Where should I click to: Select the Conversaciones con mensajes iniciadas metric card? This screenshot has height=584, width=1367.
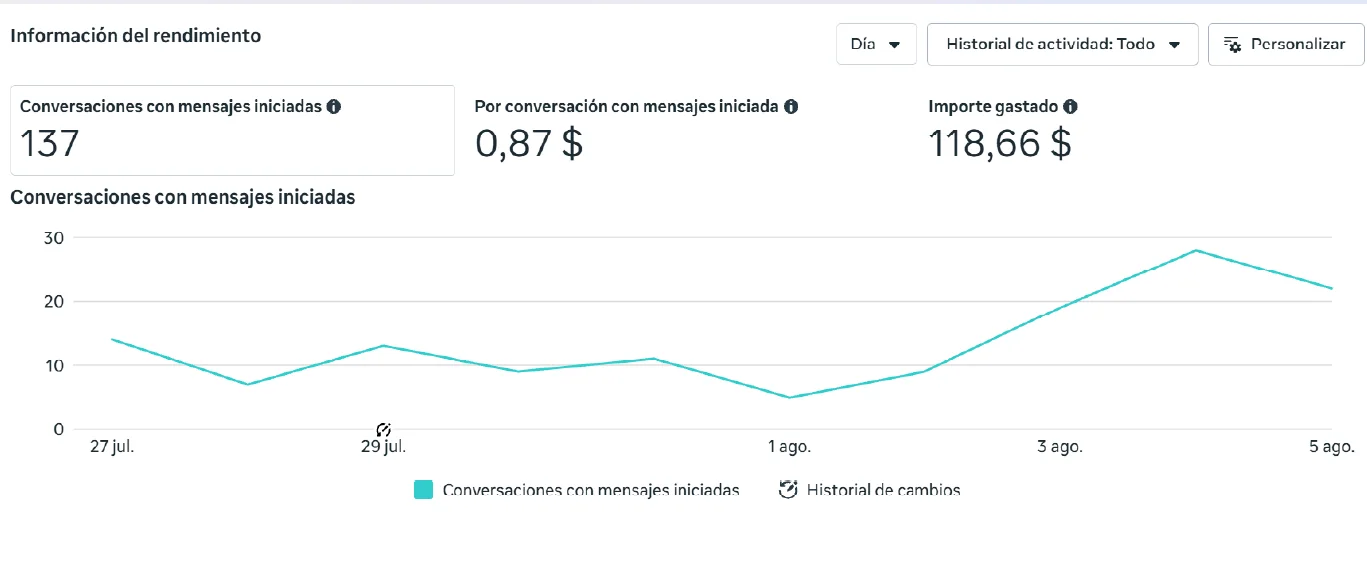[x=232, y=130]
